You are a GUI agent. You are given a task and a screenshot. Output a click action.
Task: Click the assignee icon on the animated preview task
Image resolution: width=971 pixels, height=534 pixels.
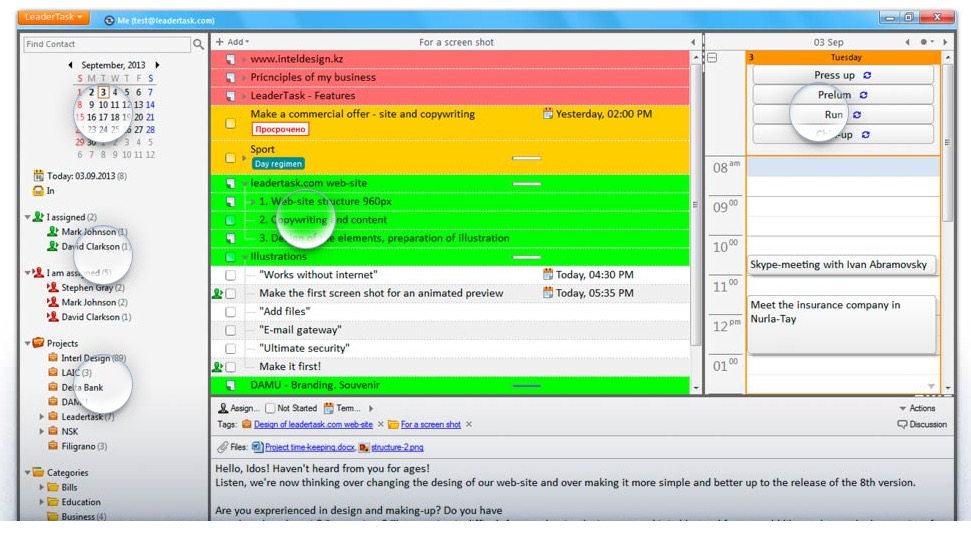(x=217, y=293)
